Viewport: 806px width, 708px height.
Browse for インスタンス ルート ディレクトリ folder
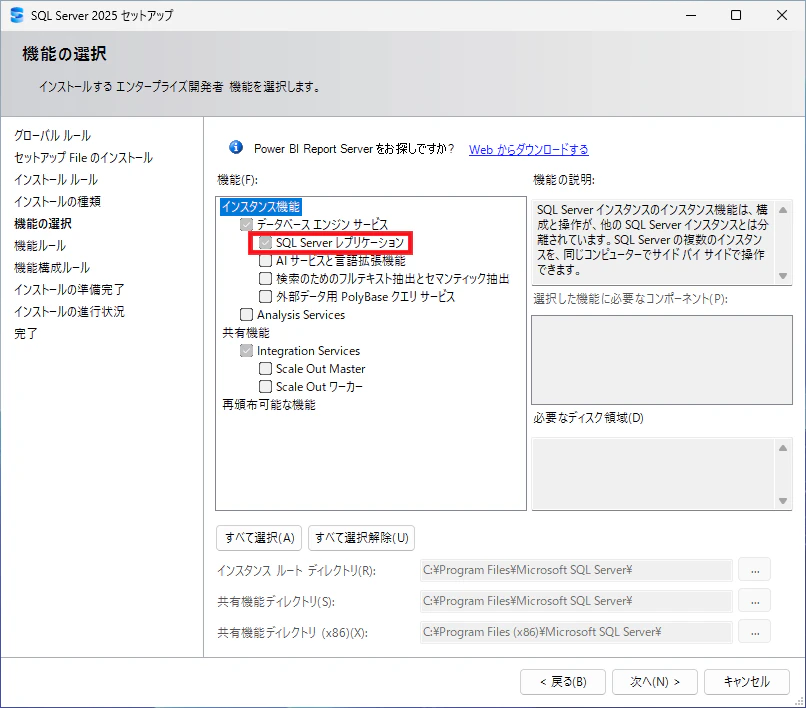click(x=755, y=570)
